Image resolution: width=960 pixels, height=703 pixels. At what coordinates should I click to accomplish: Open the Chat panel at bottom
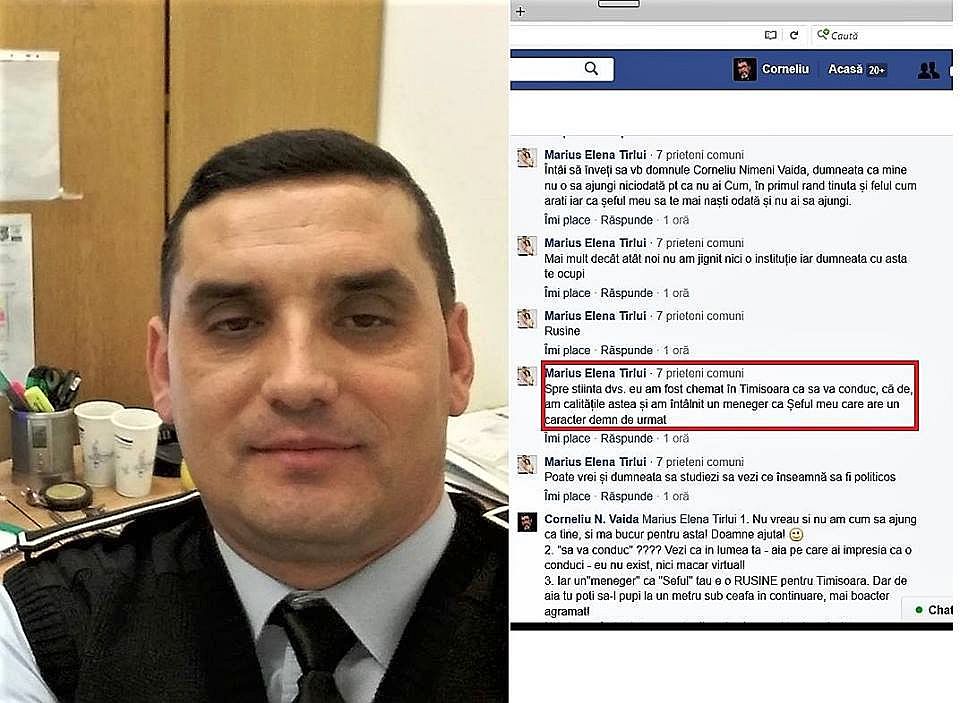coord(933,609)
